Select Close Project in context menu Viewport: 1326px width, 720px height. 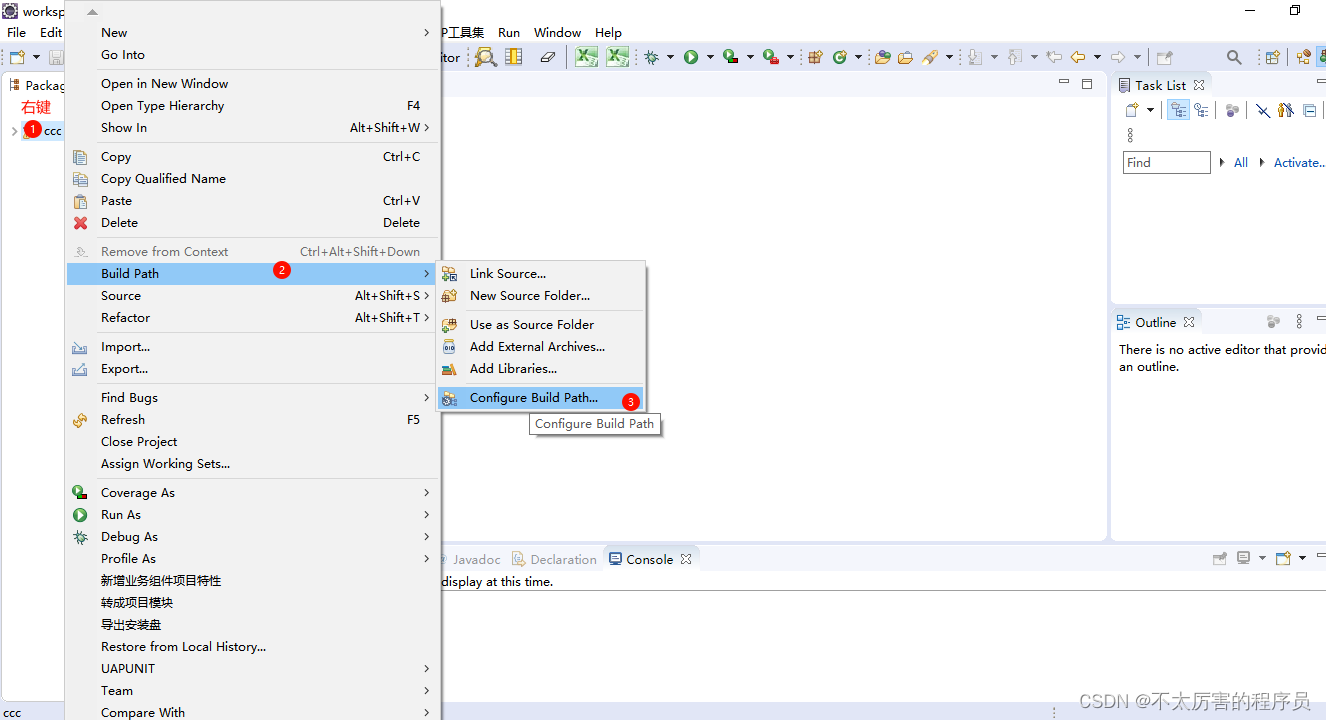(x=251, y=442)
